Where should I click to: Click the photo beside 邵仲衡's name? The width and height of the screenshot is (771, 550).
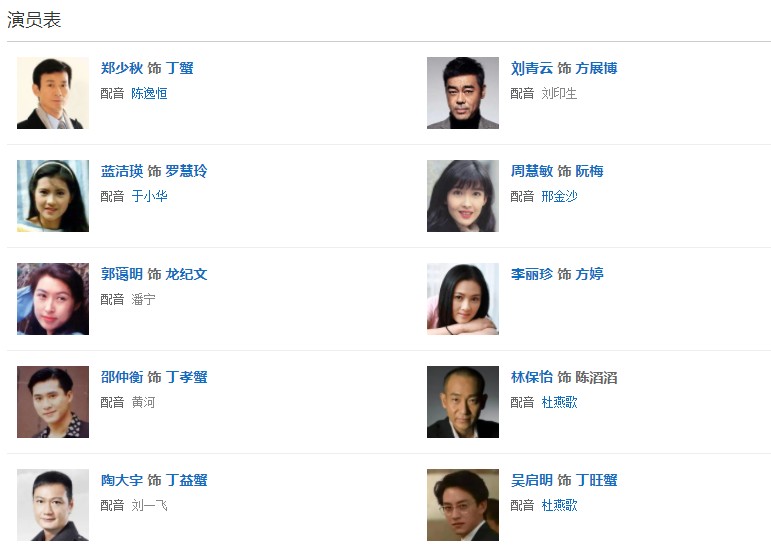pyautogui.click(x=53, y=402)
